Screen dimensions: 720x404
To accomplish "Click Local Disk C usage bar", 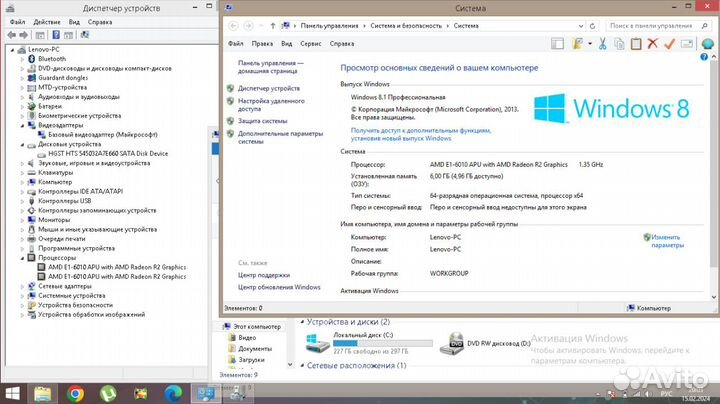I will [382, 343].
